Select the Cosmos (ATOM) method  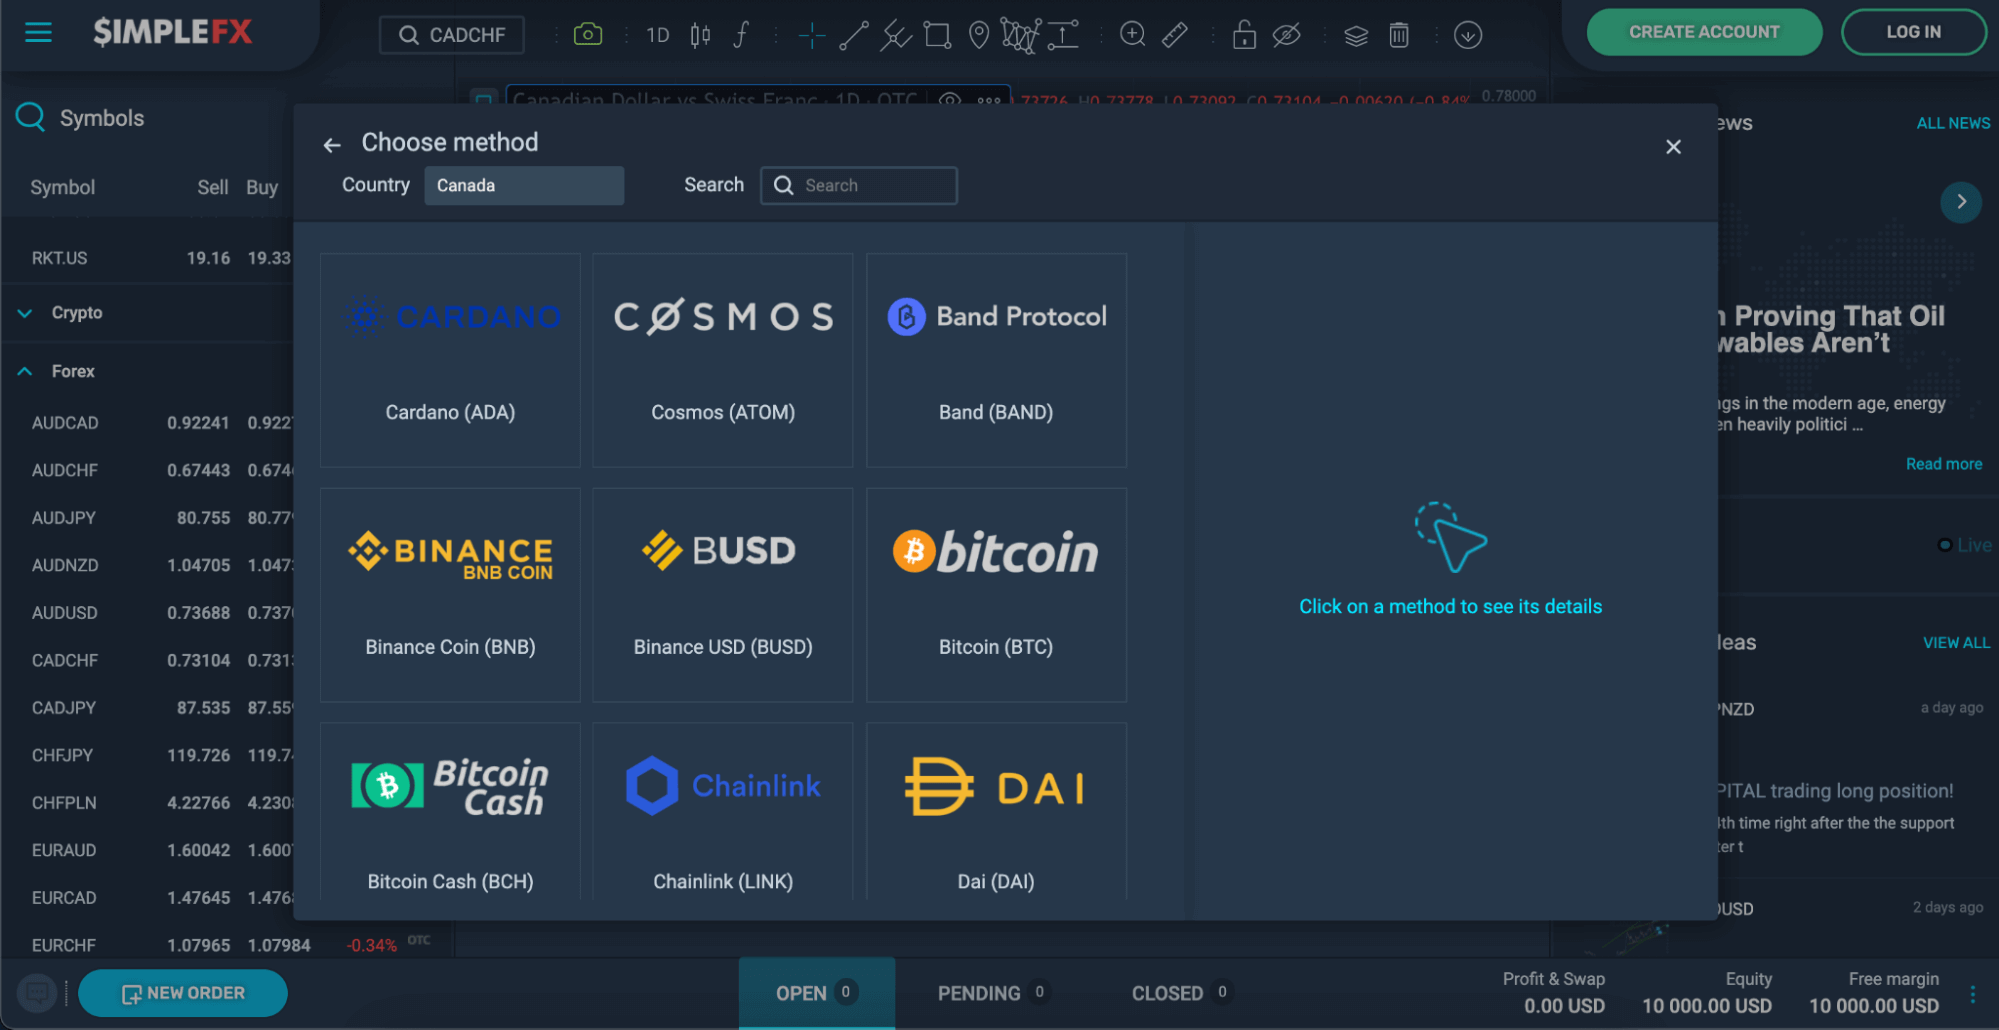722,360
